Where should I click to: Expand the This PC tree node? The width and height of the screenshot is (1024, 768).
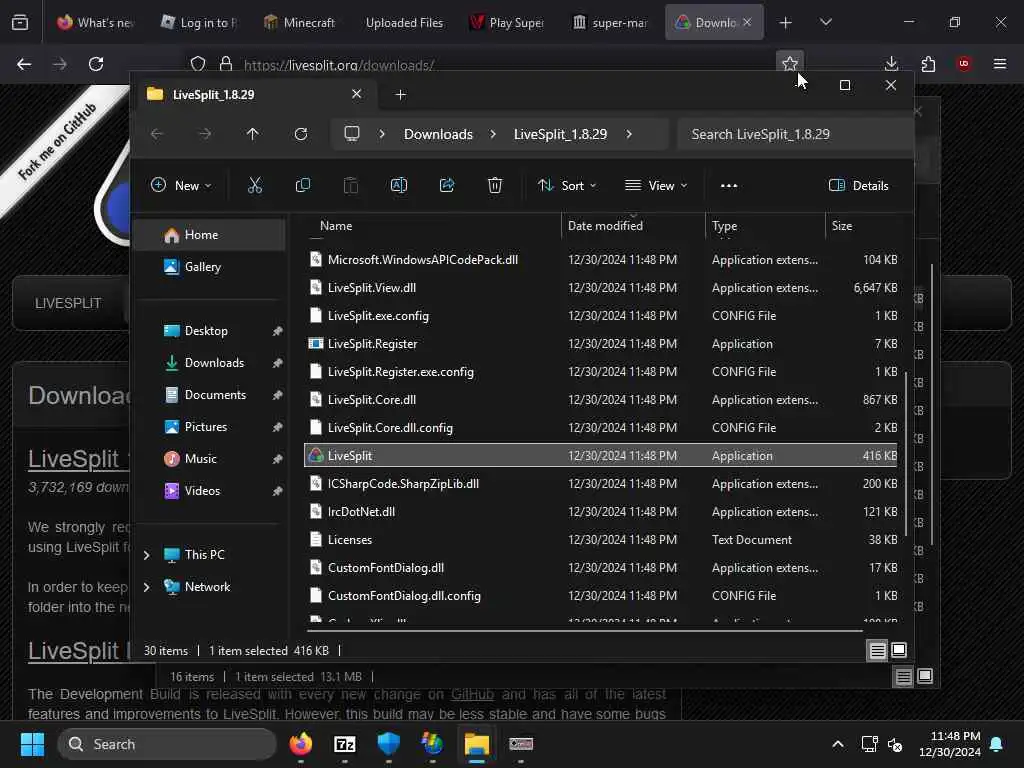pos(147,555)
